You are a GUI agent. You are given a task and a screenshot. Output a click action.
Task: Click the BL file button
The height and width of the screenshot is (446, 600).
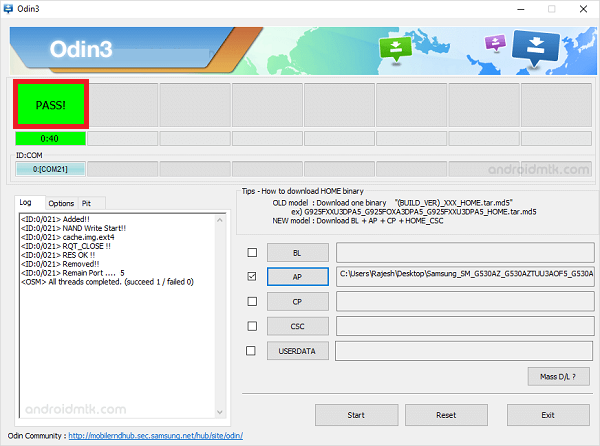point(298,253)
